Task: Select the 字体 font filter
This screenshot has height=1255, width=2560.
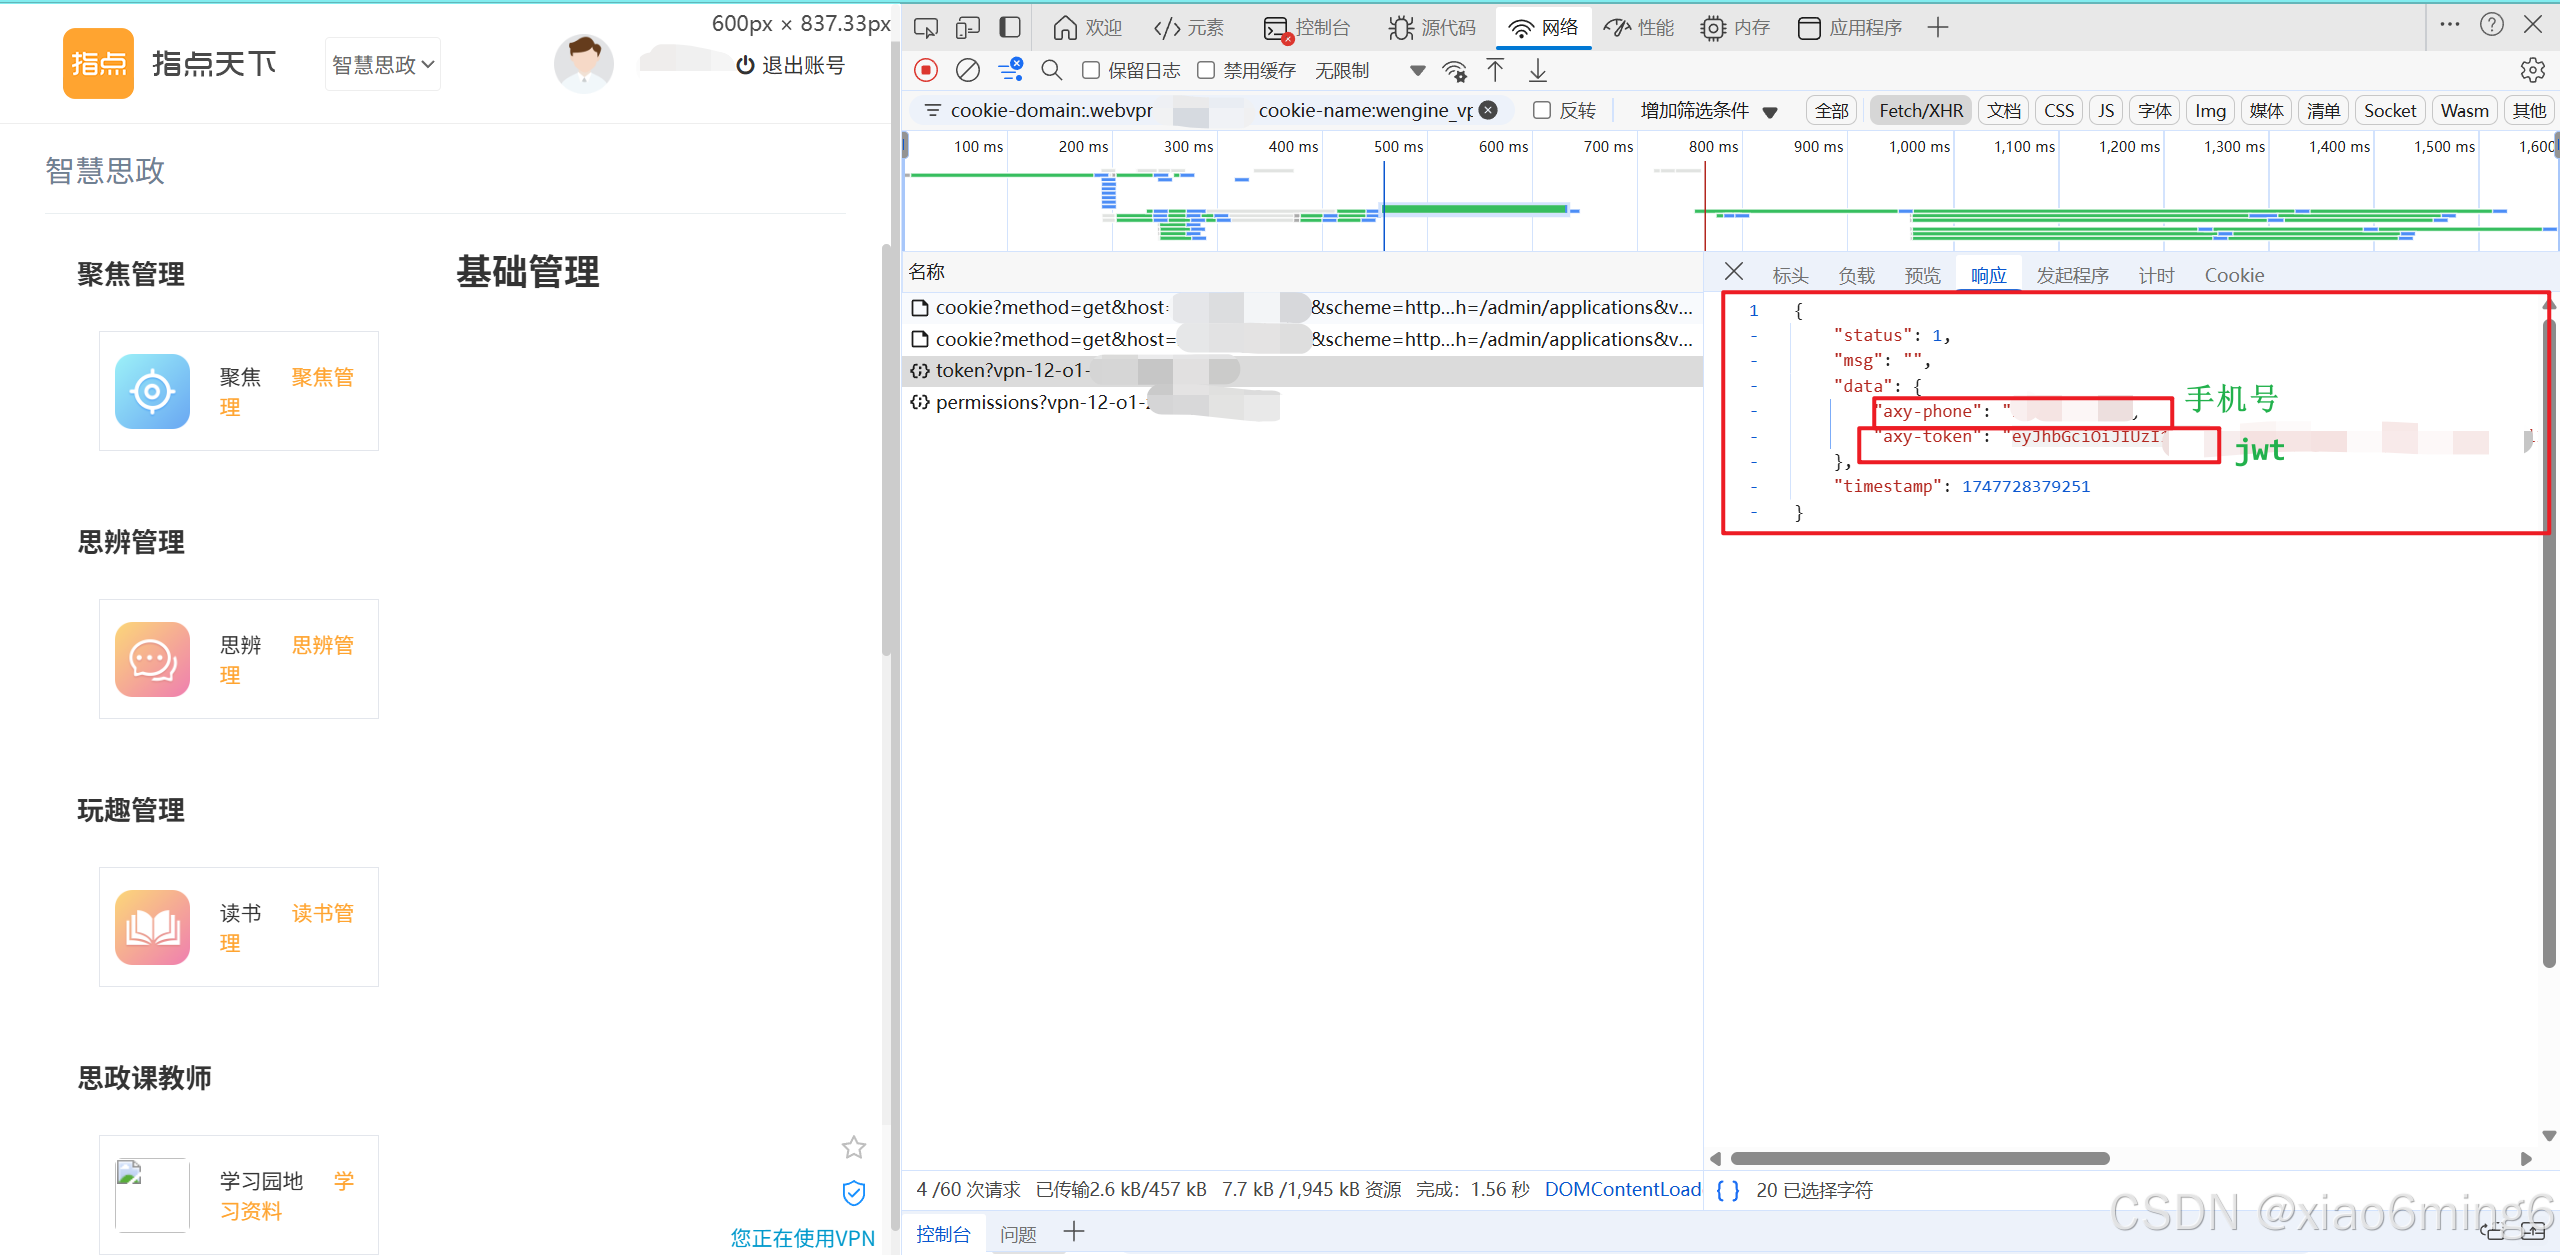Action: point(2155,110)
